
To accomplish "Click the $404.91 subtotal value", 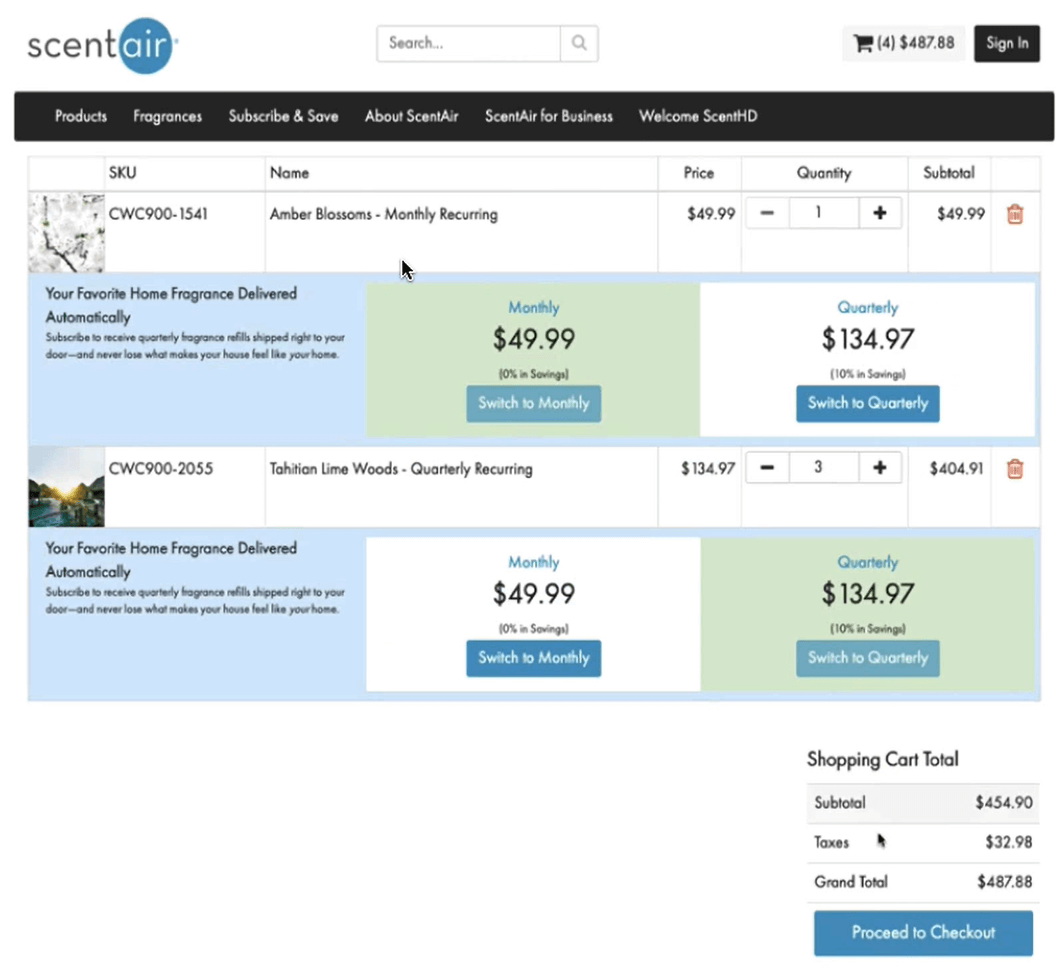I will coord(956,469).
